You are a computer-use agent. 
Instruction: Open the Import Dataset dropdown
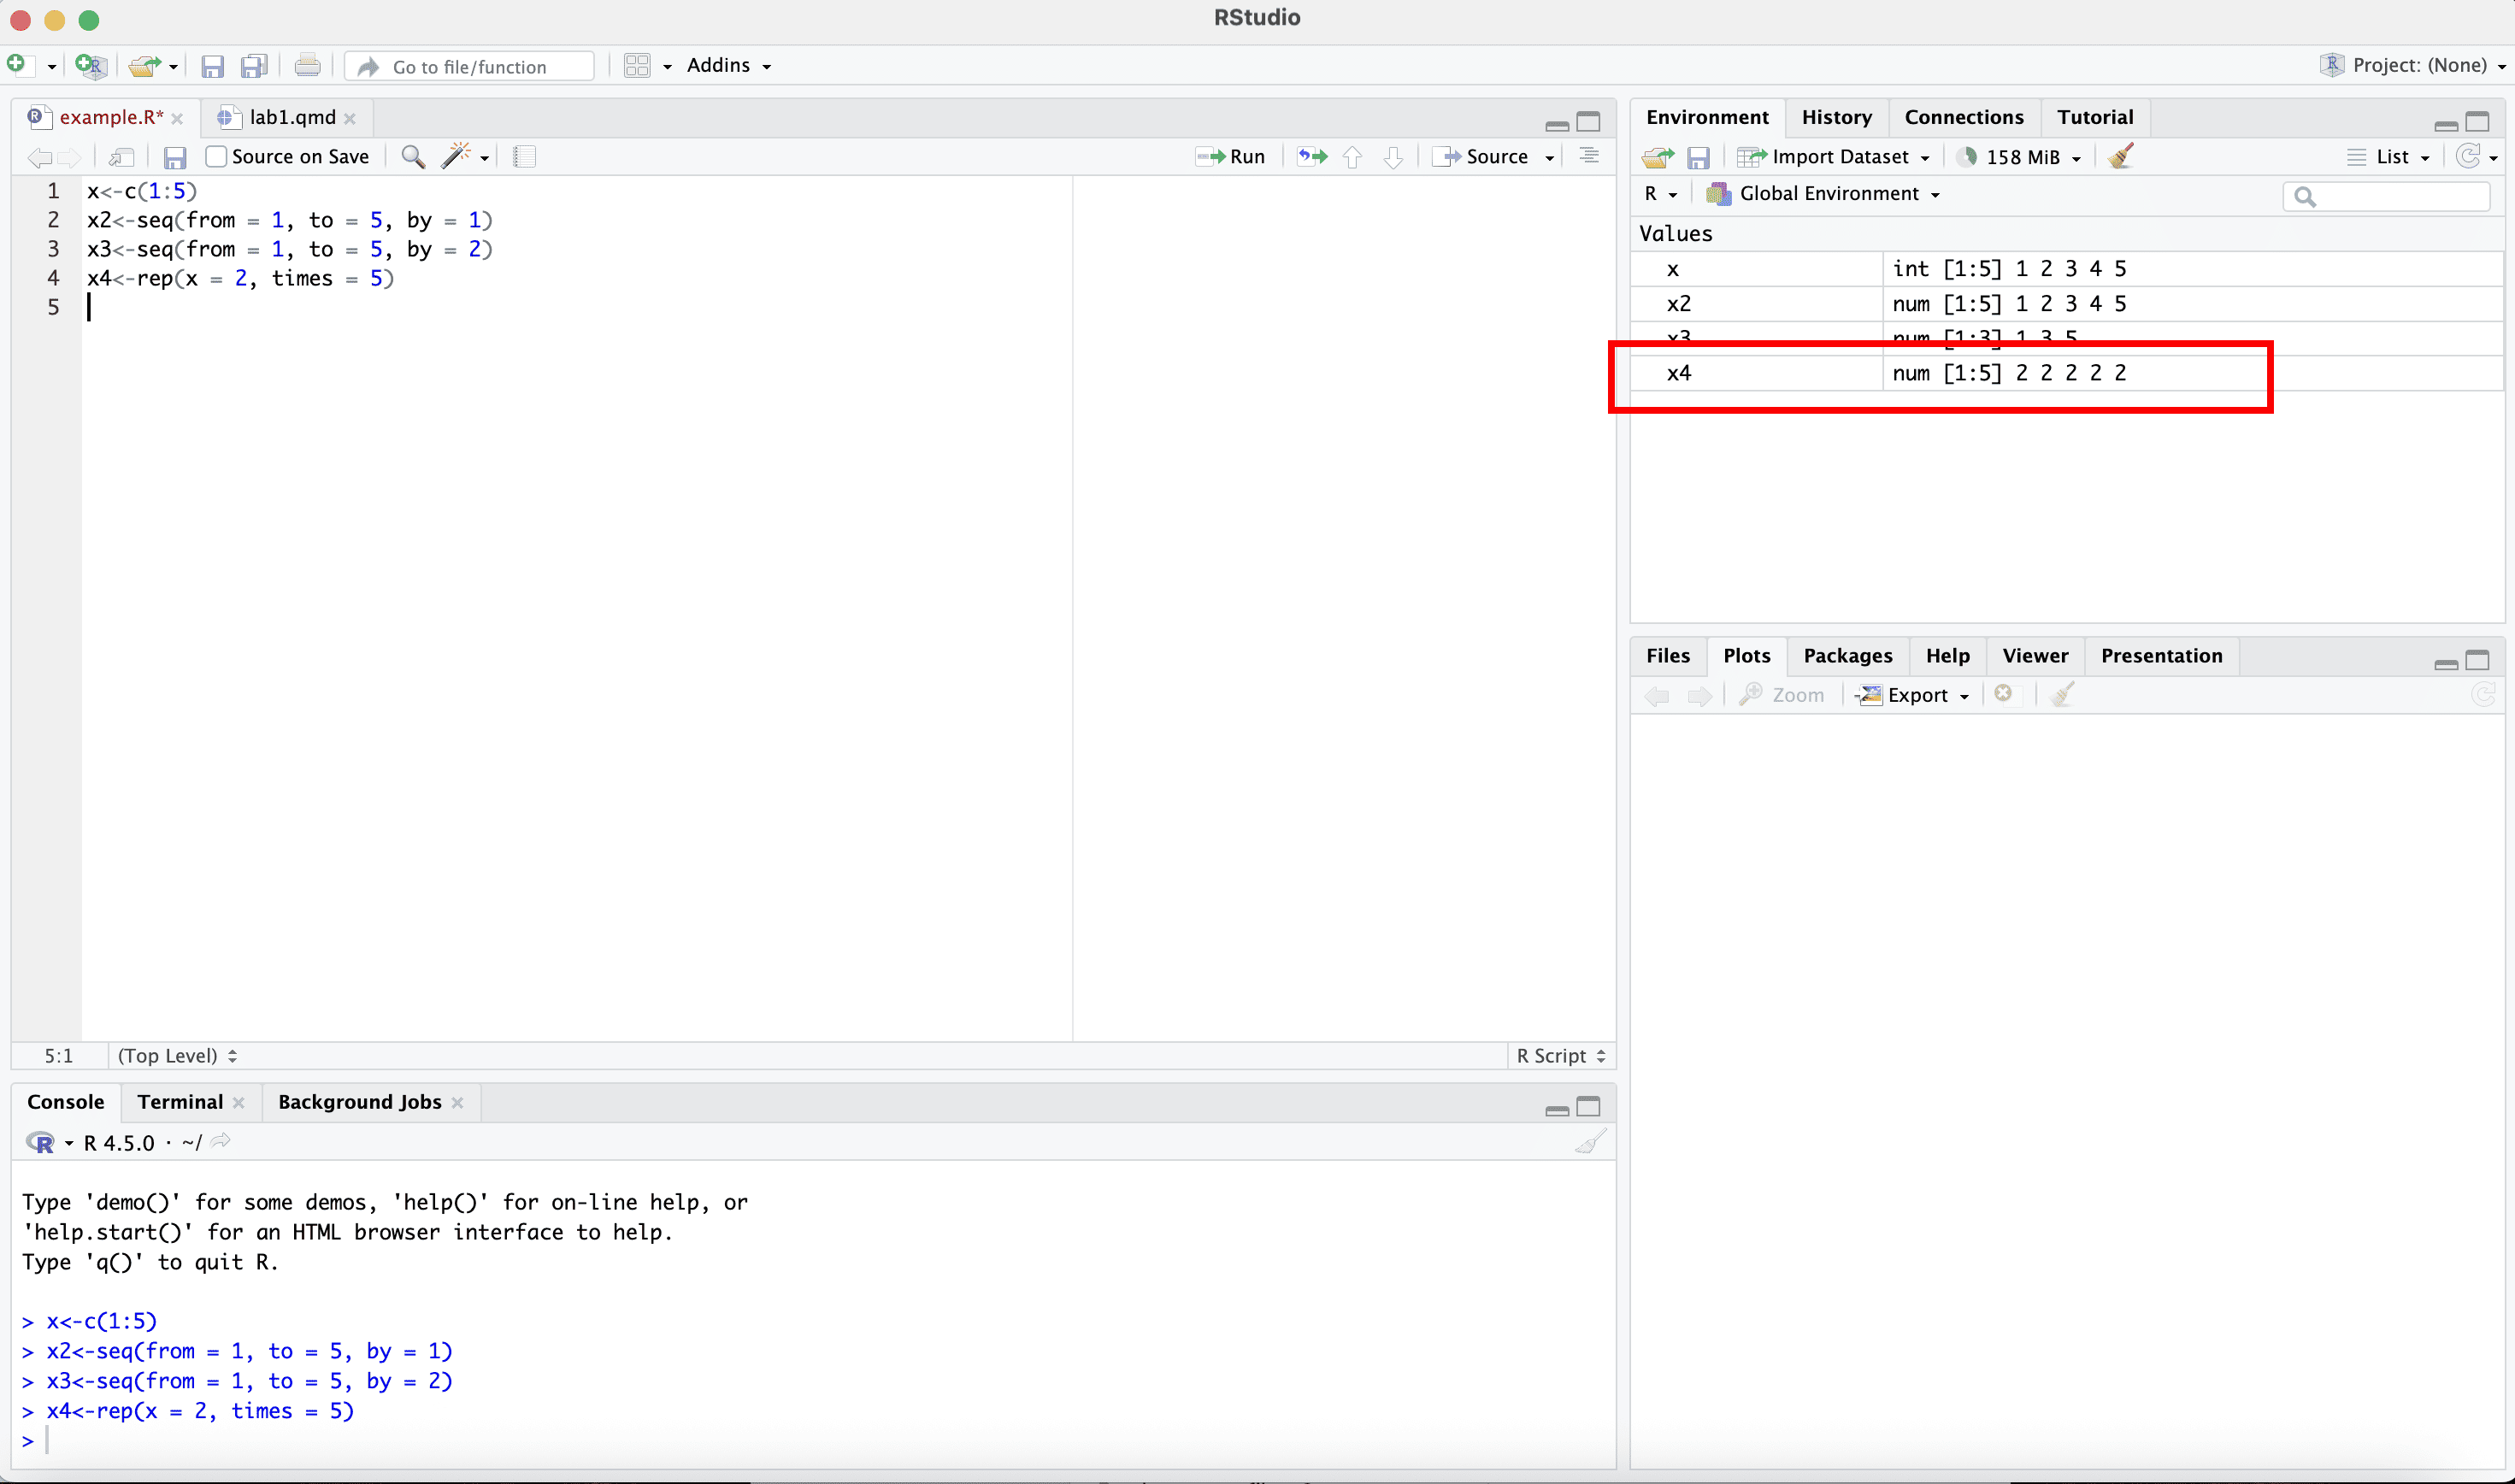pyautogui.click(x=1838, y=157)
